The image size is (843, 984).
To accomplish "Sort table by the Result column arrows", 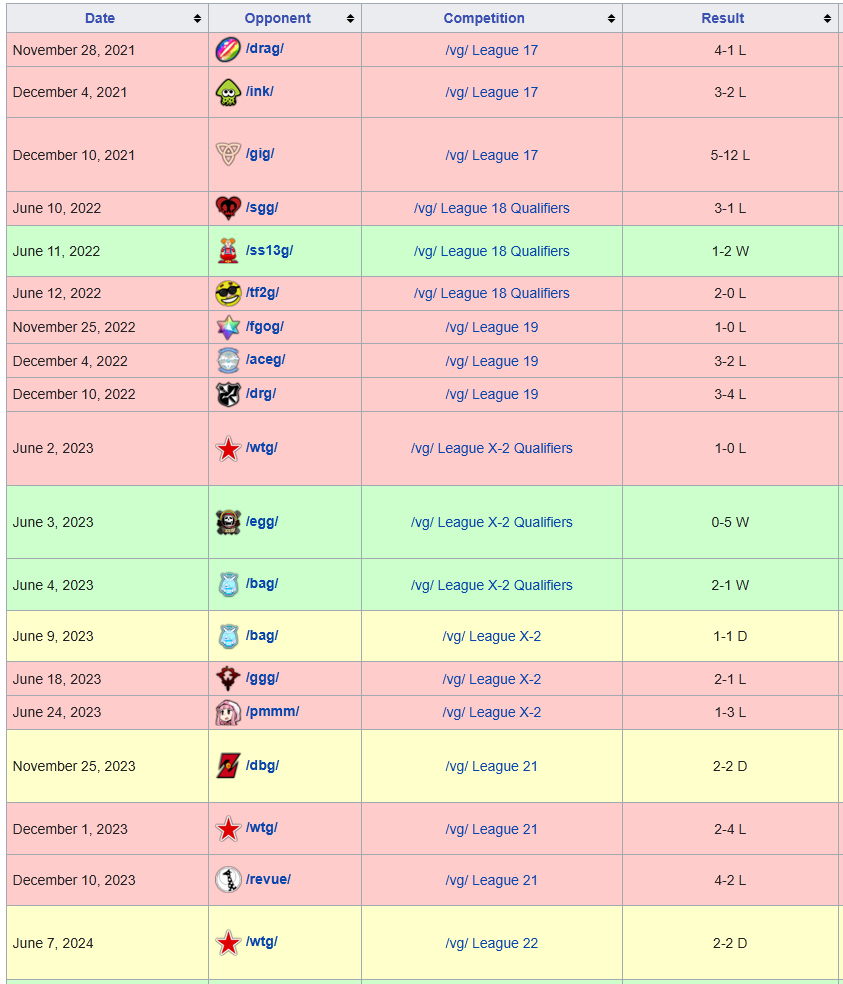I will click(827, 18).
